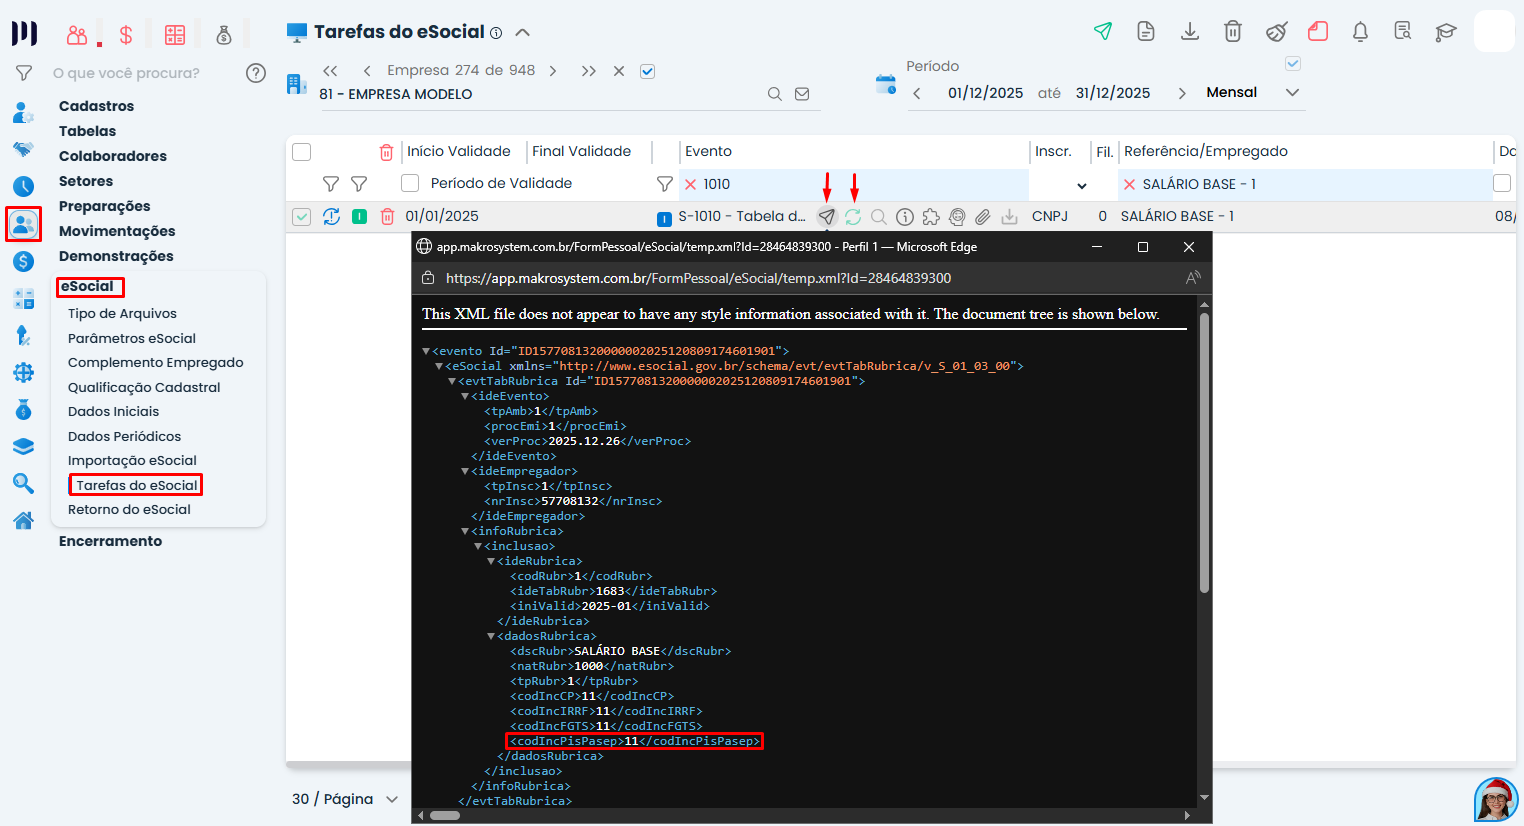
Task: Go to next company with single arrow
Action: click(x=553, y=71)
